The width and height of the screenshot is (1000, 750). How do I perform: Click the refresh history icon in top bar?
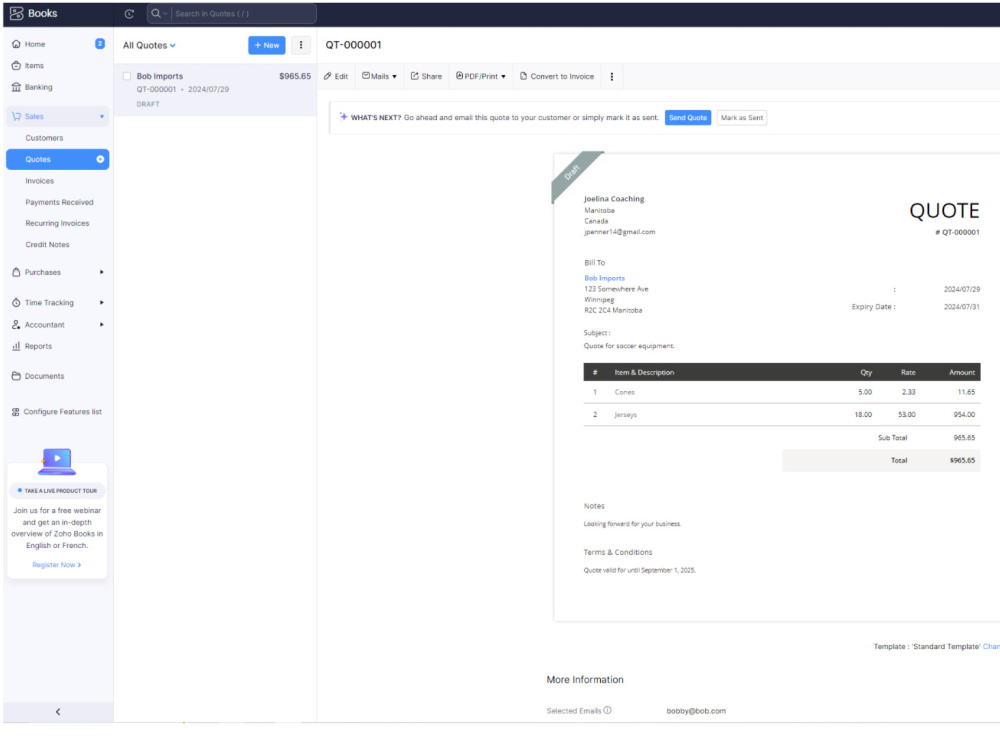tap(129, 13)
